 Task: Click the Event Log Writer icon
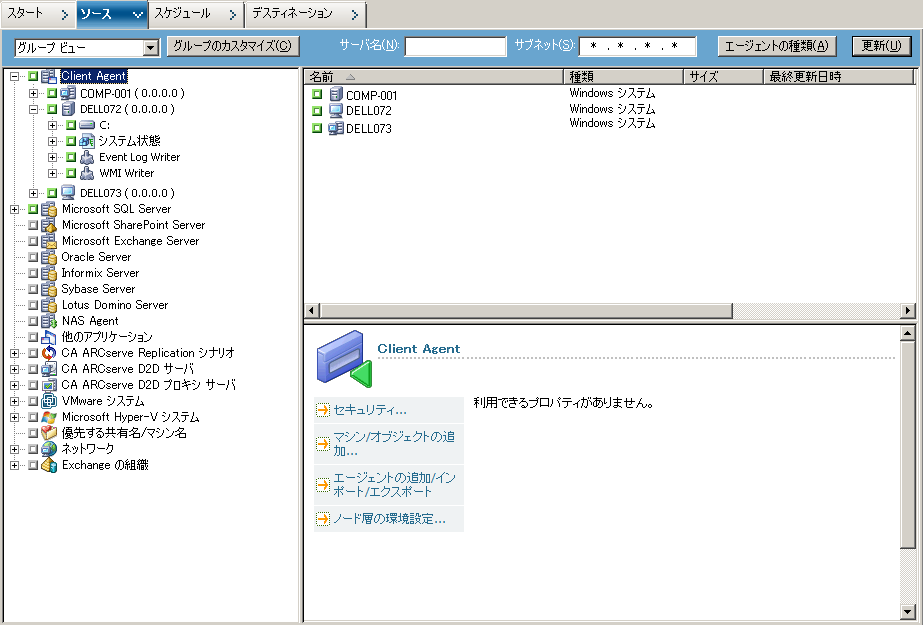(87, 157)
